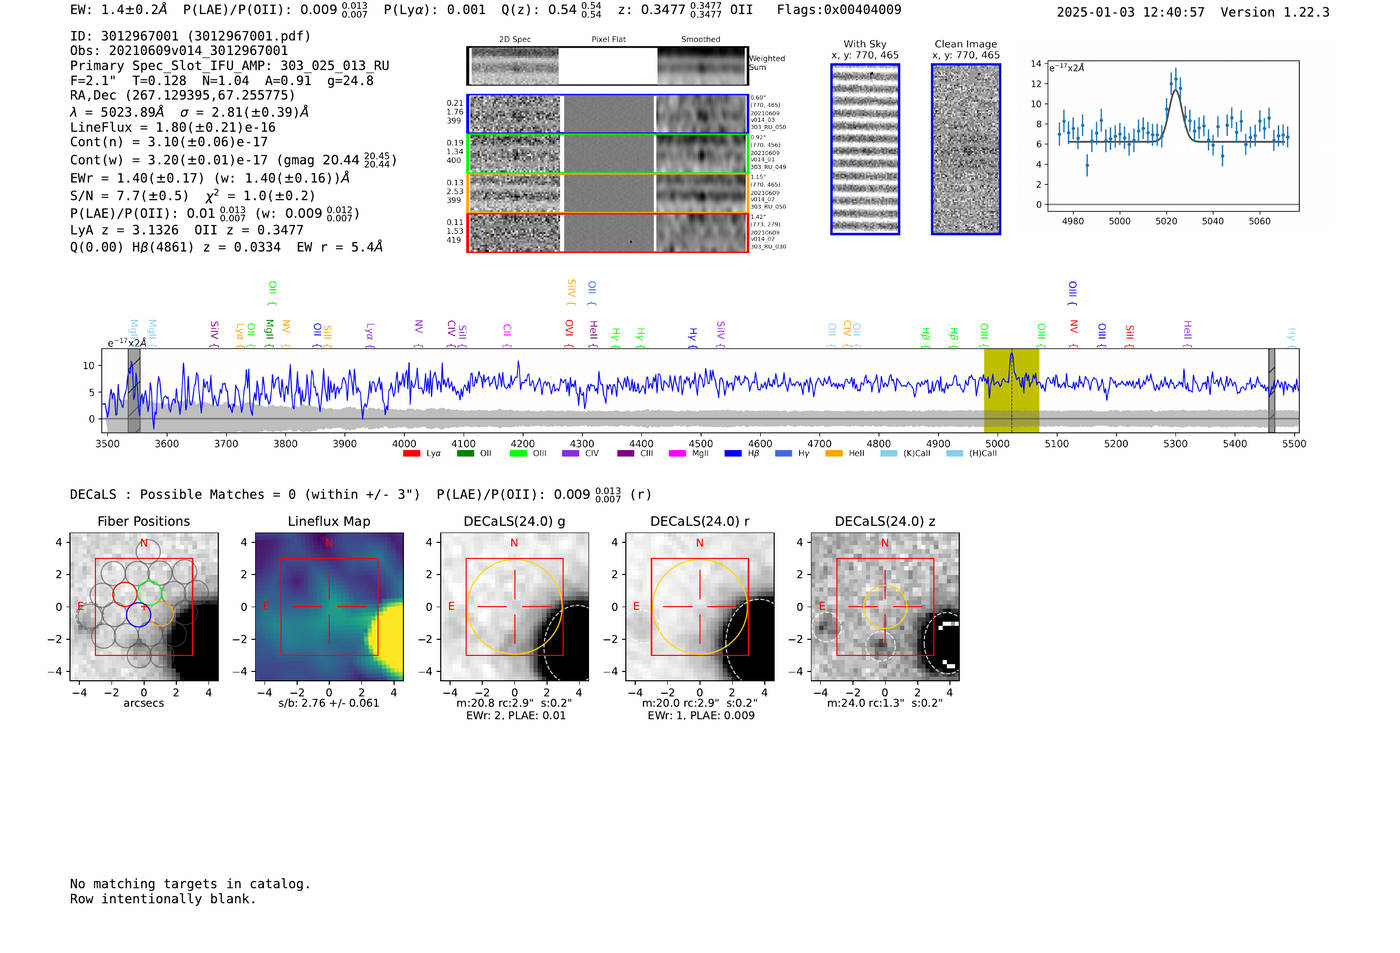Click the 'Row intentionally blank.' text
This screenshot has width=1400, height=953.
(x=163, y=899)
